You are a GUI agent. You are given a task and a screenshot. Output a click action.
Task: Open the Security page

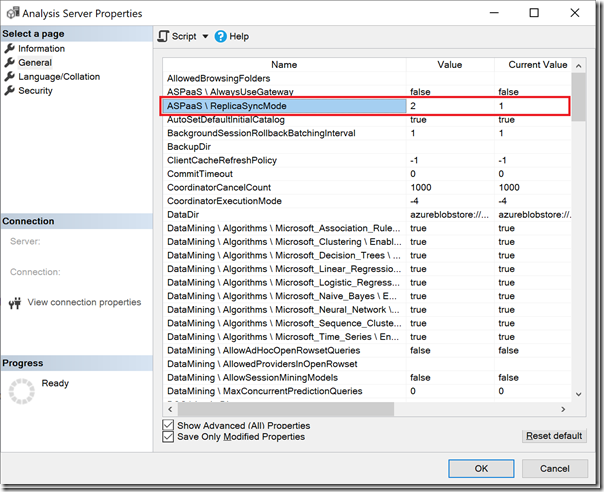35,91
